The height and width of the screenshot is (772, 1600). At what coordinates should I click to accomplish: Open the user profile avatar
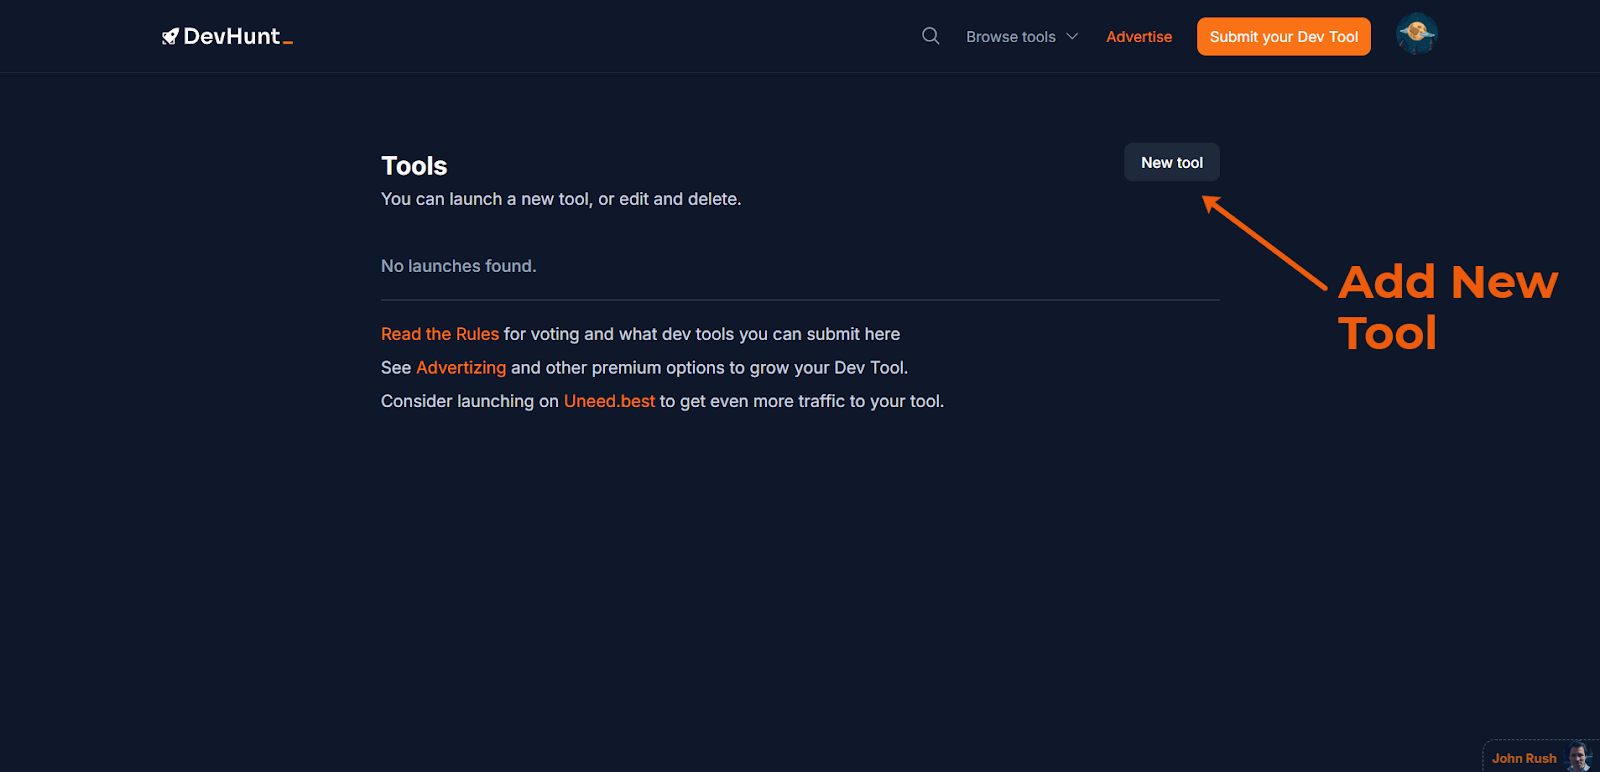click(1416, 35)
